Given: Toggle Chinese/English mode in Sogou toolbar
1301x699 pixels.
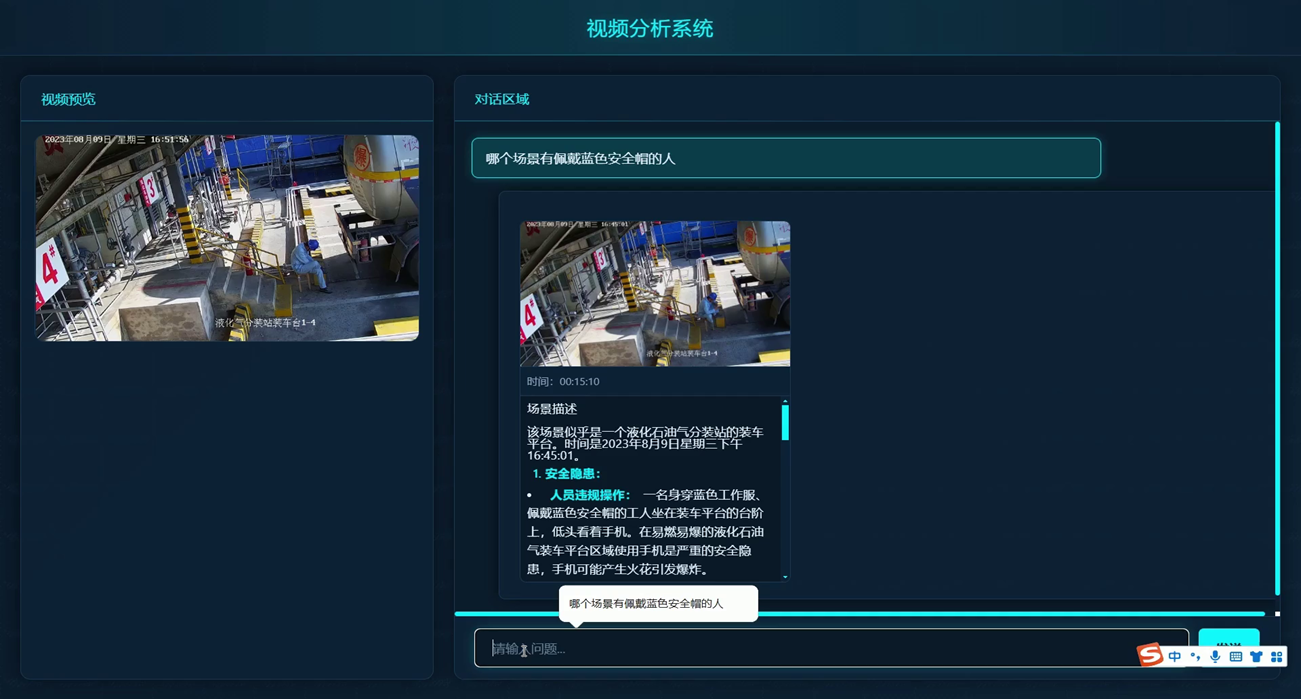Looking at the screenshot, I should [1175, 657].
